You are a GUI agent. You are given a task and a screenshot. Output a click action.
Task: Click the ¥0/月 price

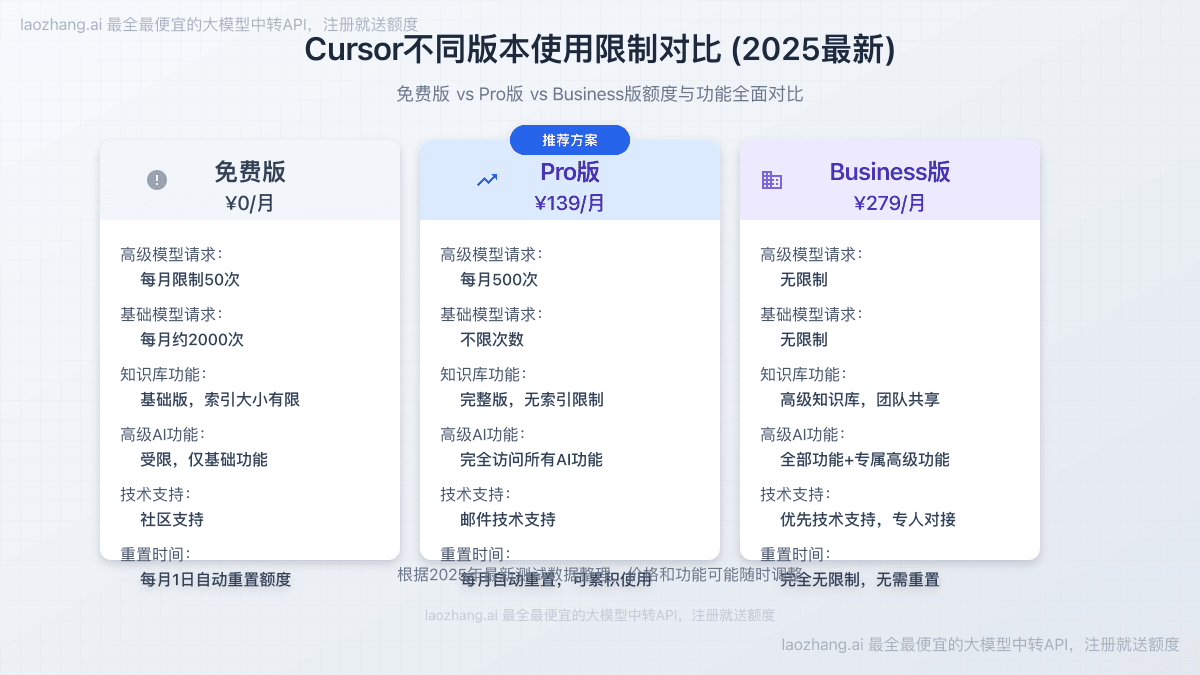[x=250, y=203]
